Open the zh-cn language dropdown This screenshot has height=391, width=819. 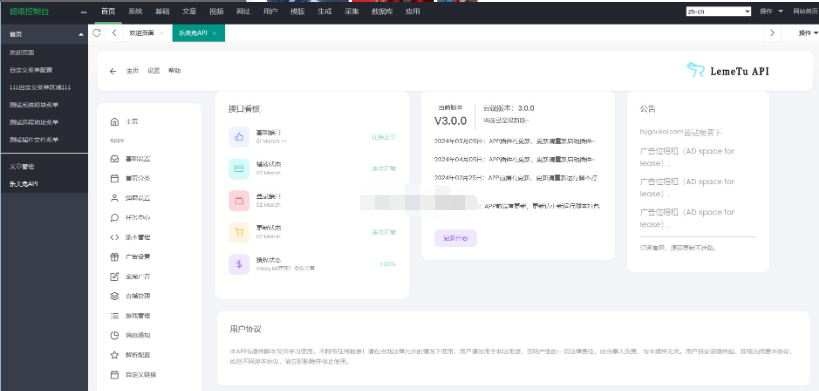[719, 11]
